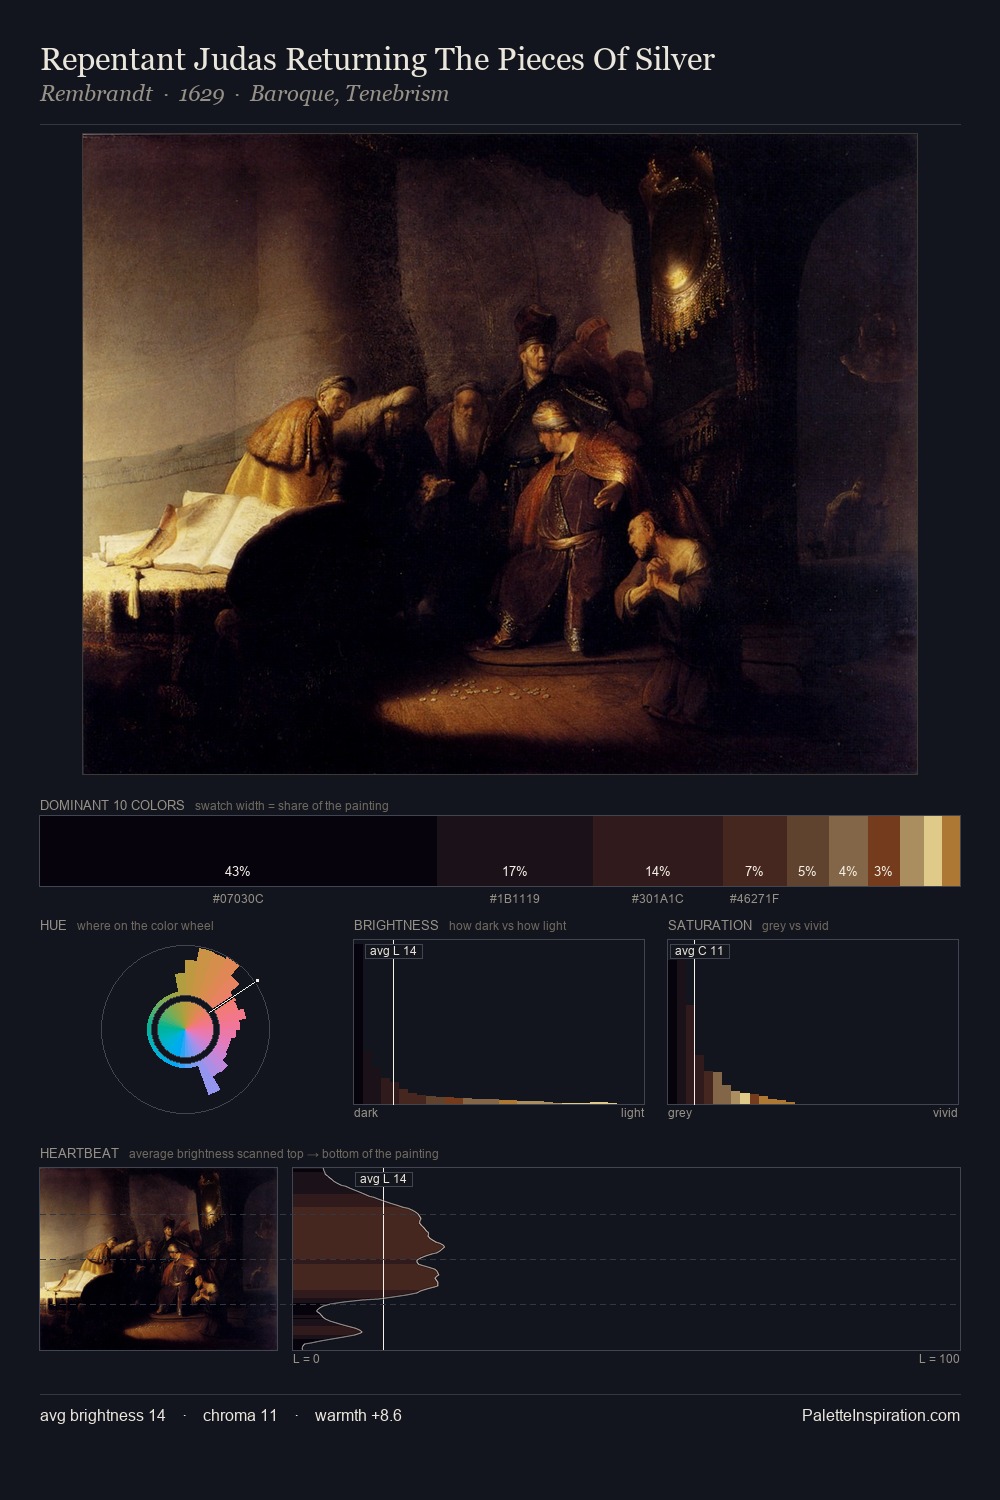Click the painting title 'Repentant Judas Returning The Pieces Of Silver'
This screenshot has height=1500, width=1000.
pos(377,59)
